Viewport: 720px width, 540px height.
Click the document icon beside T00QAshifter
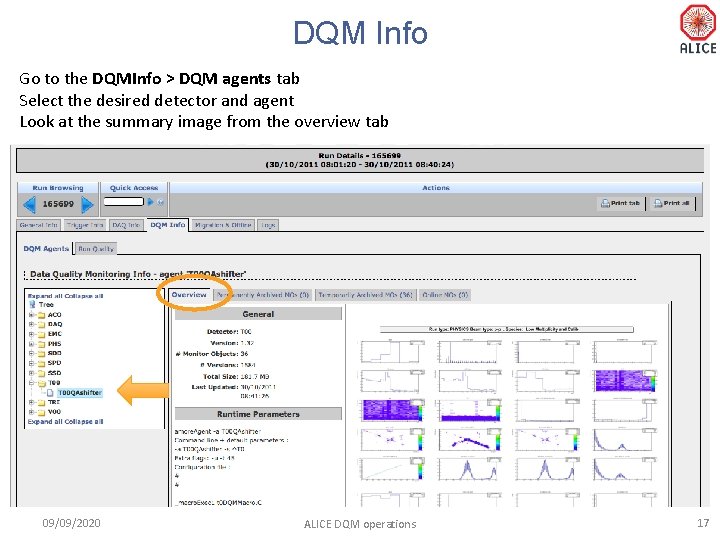[50, 393]
